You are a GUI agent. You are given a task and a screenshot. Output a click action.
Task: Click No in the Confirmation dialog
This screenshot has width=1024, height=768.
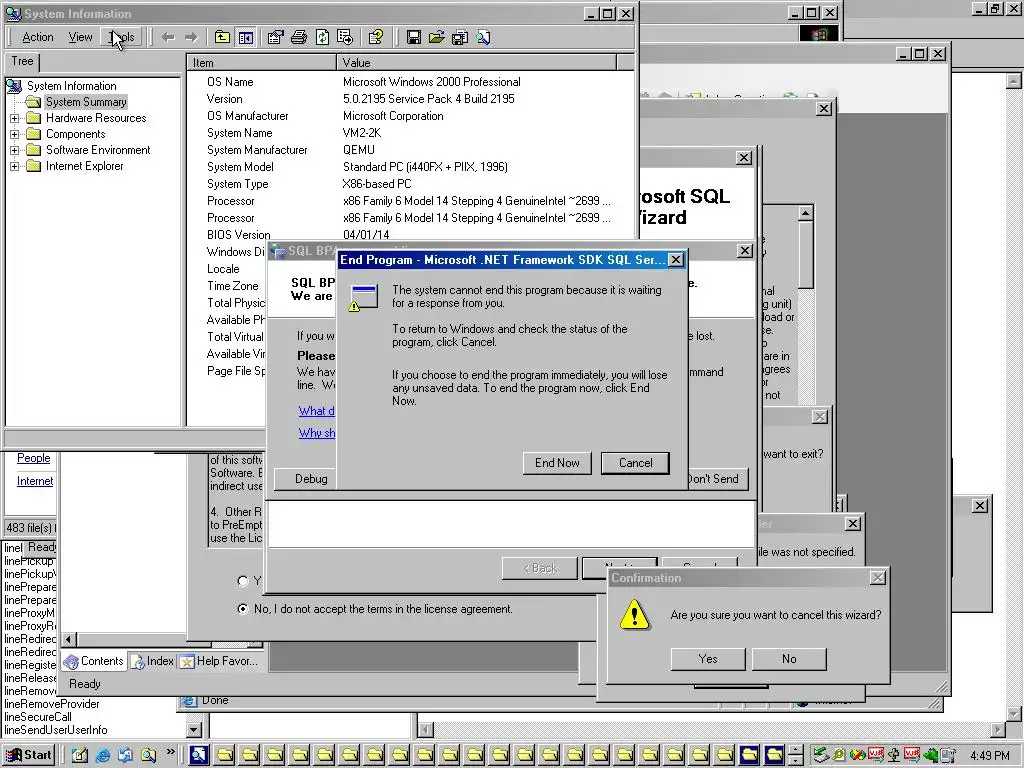pyautogui.click(x=789, y=659)
